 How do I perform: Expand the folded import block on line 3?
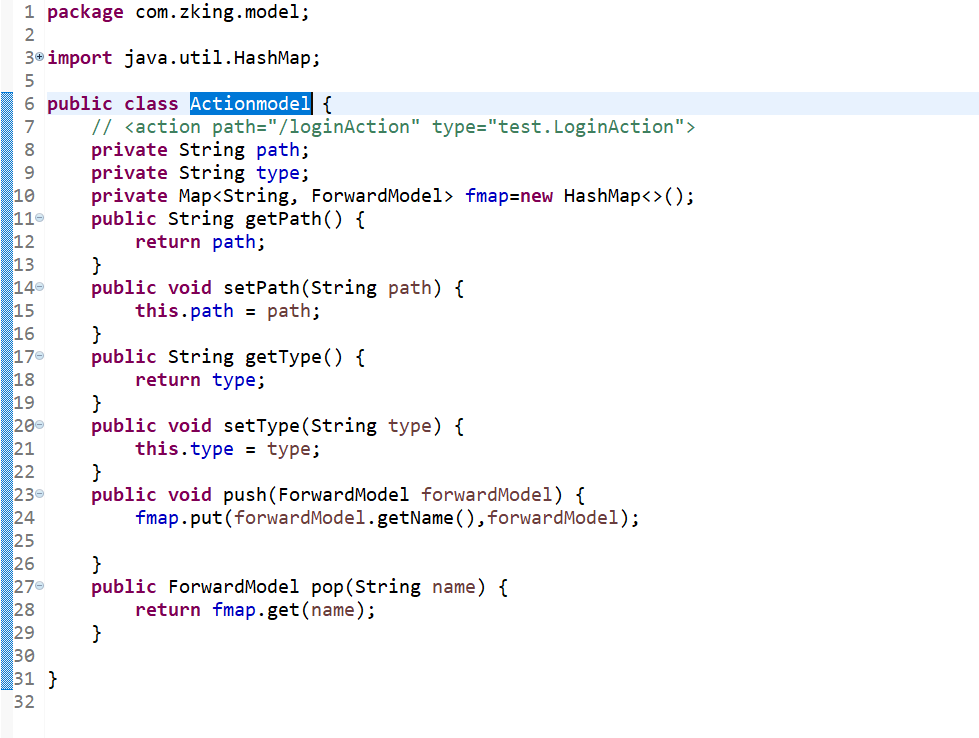[x=40, y=57]
